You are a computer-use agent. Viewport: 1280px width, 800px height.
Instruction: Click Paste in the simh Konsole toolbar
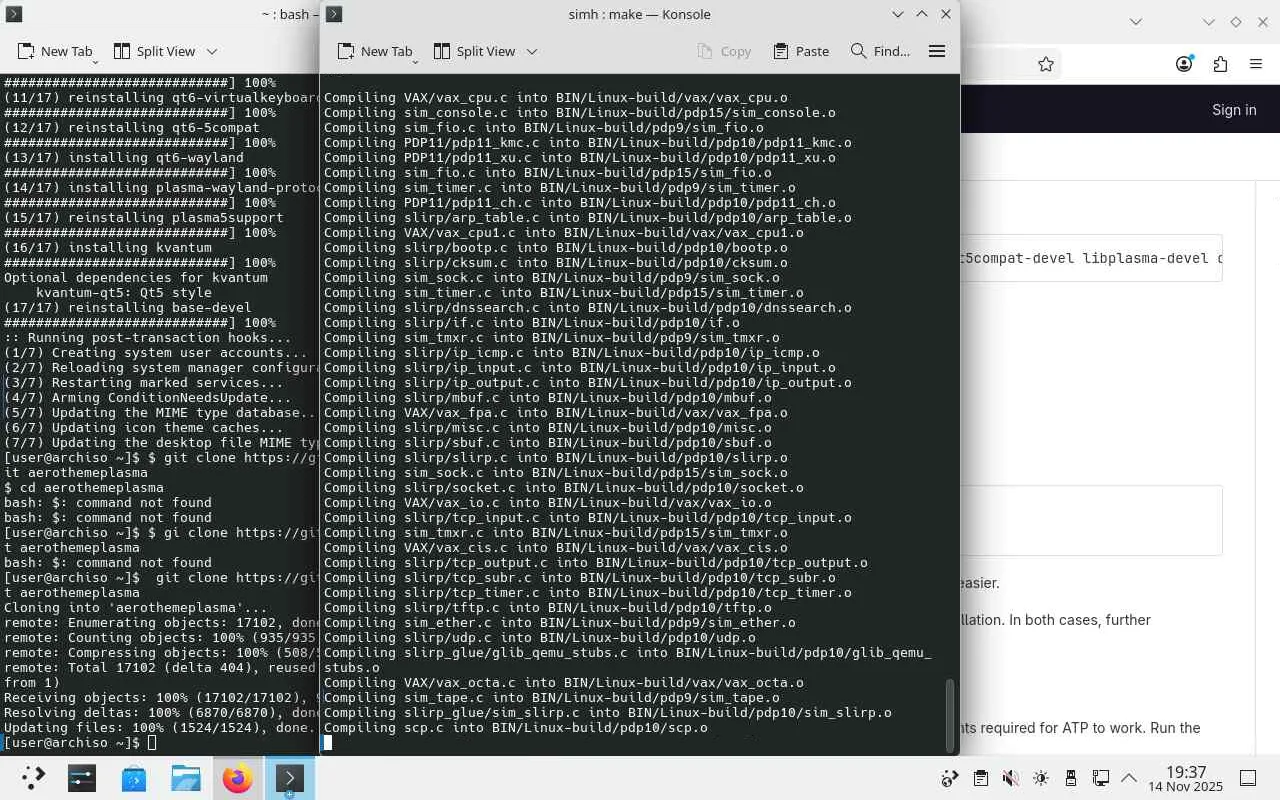coord(801,51)
